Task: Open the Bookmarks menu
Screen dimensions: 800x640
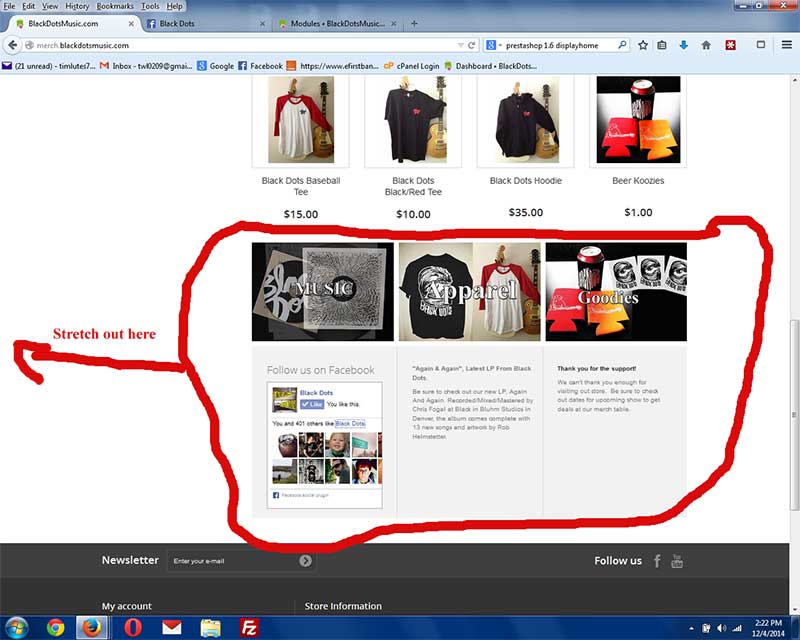Action: [x=115, y=6]
